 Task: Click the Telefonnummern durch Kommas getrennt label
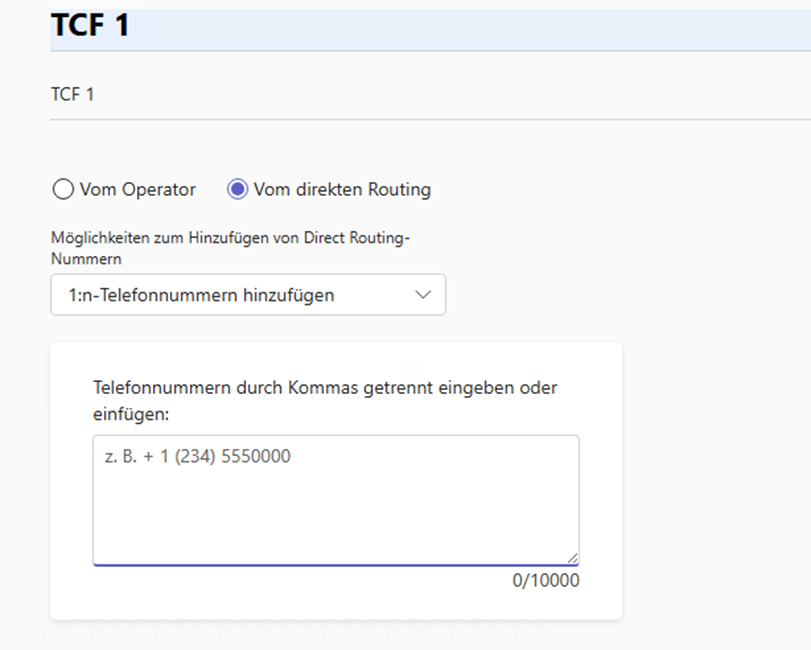325,401
